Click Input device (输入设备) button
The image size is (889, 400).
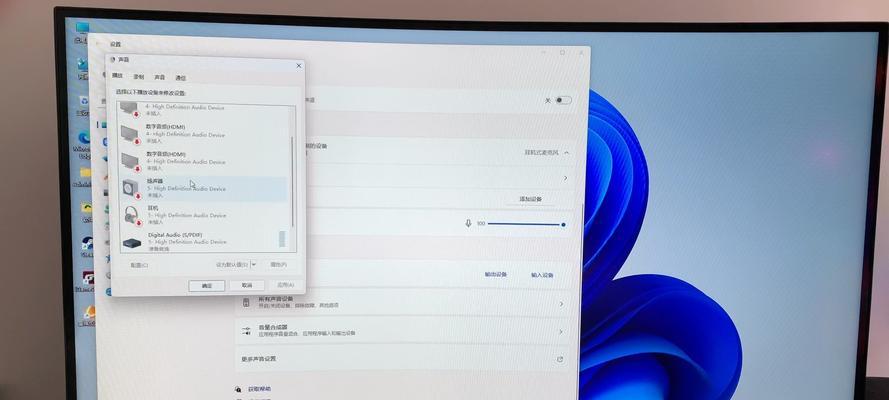tap(542, 275)
